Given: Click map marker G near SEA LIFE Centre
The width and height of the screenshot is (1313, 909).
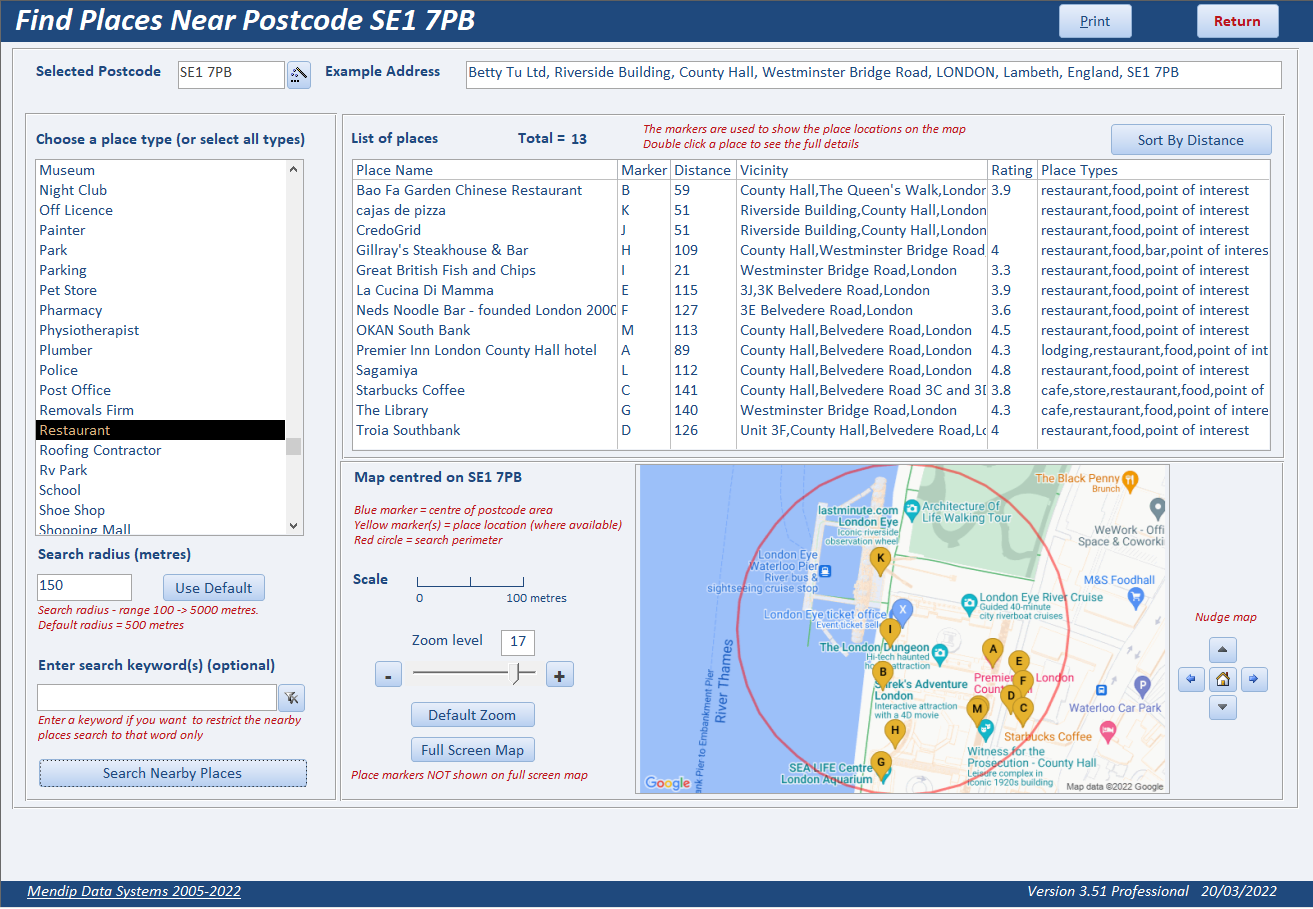Looking at the screenshot, I should click(x=880, y=764).
